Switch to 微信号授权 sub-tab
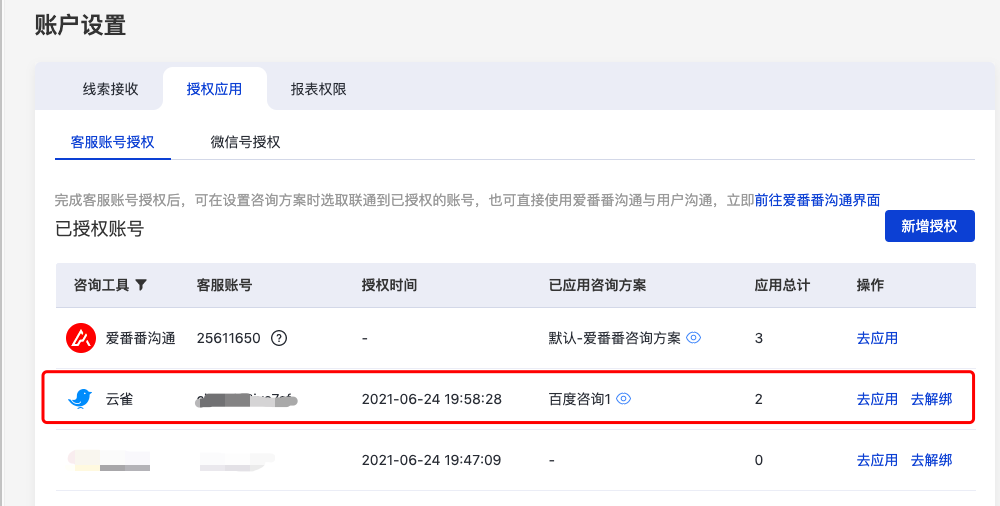Image resolution: width=1000 pixels, height=506 pixels. click(x=246, y=142)
